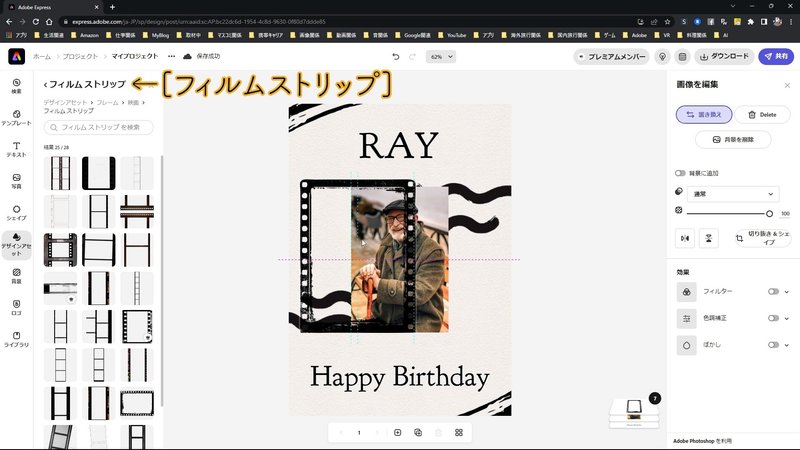Select the first film strip thumbnail
This screenshot has width=800, height=450.
60,173
